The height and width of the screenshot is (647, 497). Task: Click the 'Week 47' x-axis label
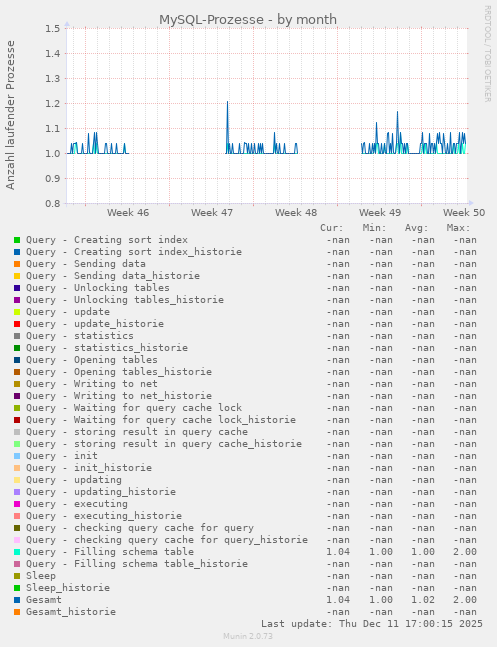(x=212, y=213)
